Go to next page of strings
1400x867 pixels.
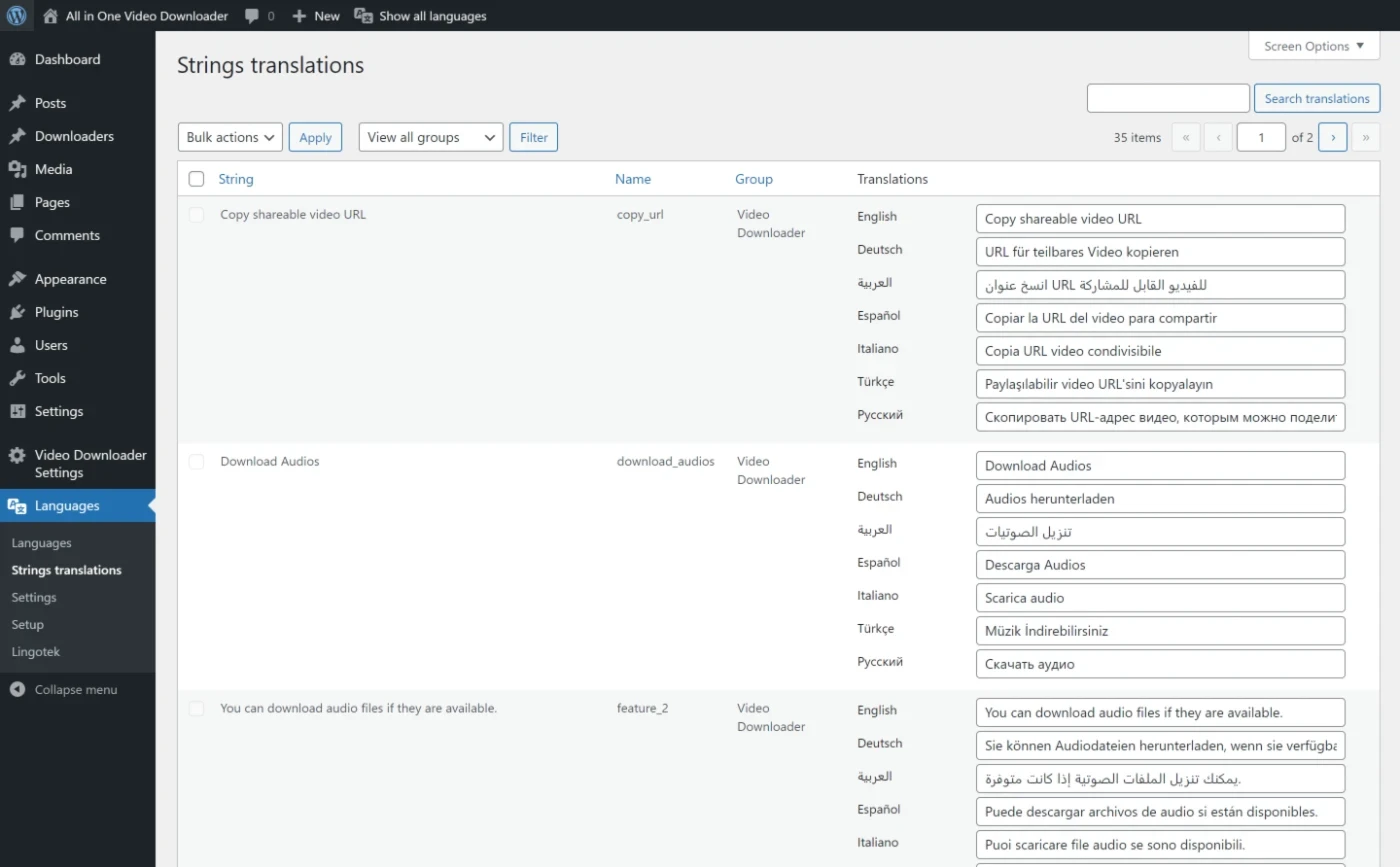coord(1332,137)
